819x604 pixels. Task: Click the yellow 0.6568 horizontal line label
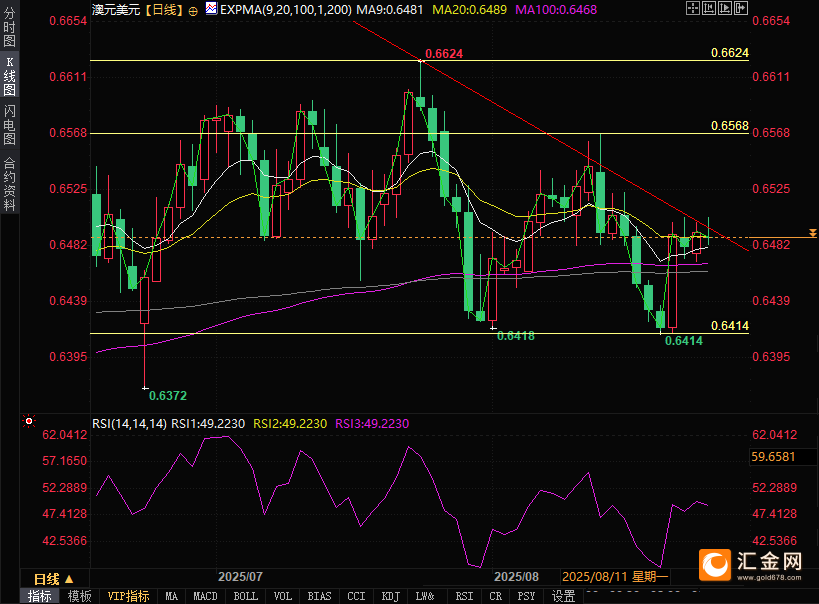point(729,126)
